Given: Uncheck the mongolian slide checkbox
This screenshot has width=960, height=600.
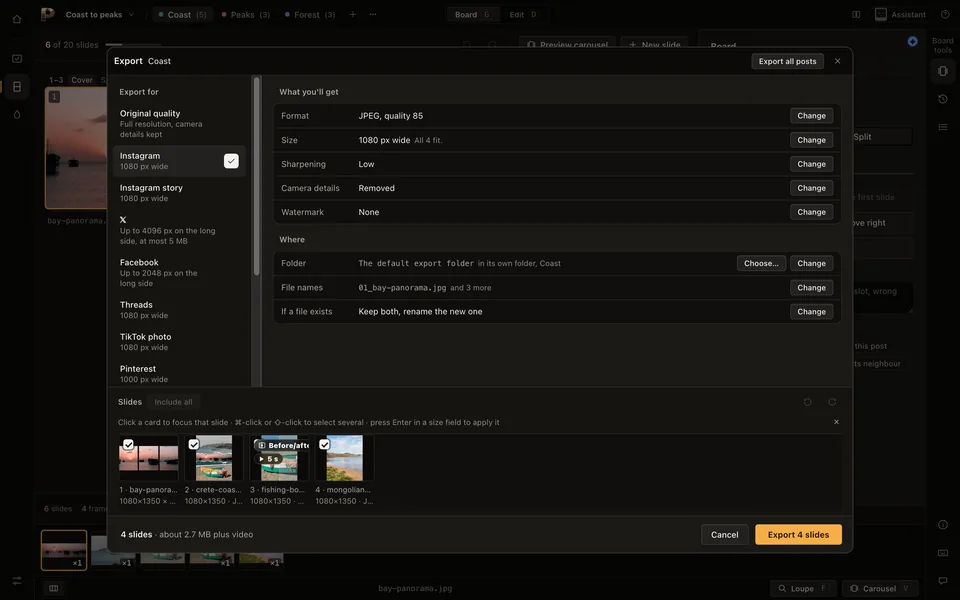Looking at the screenshot, I should (x=324, y=444).
